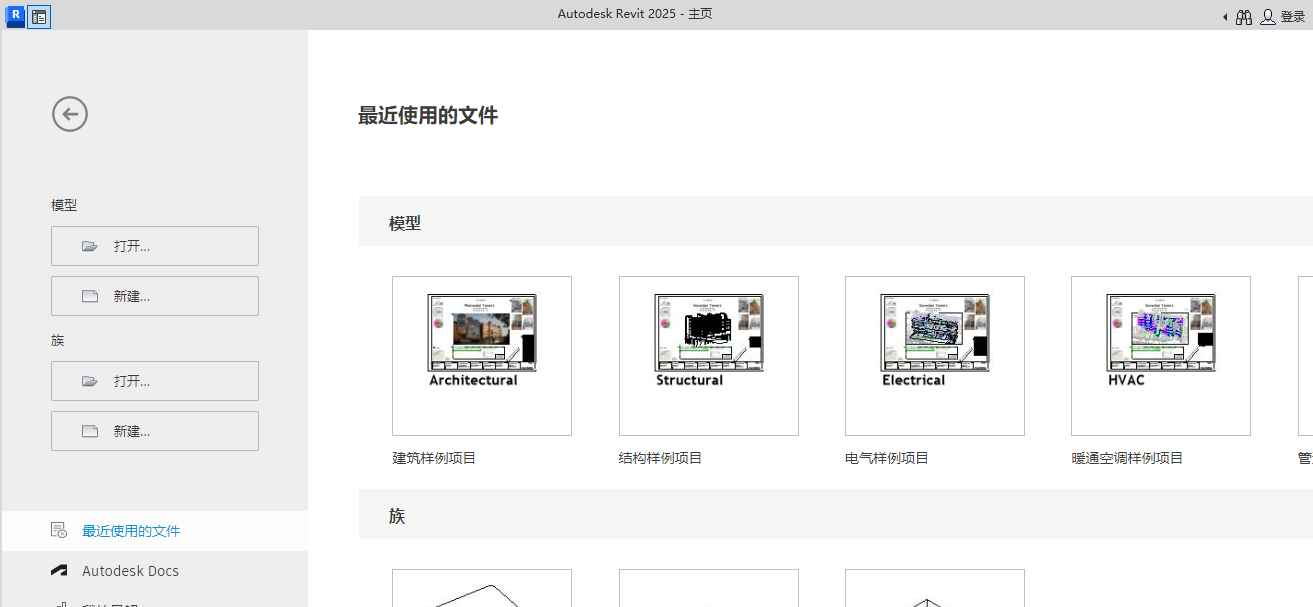Click the 最近使用的文件 page heading
The image size is (1313, 607).
click(x=428, y=115)
